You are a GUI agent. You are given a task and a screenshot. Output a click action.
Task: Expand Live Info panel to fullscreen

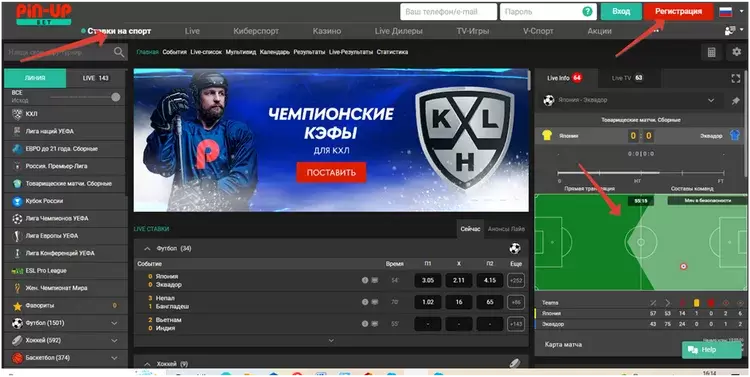point(736,78)
